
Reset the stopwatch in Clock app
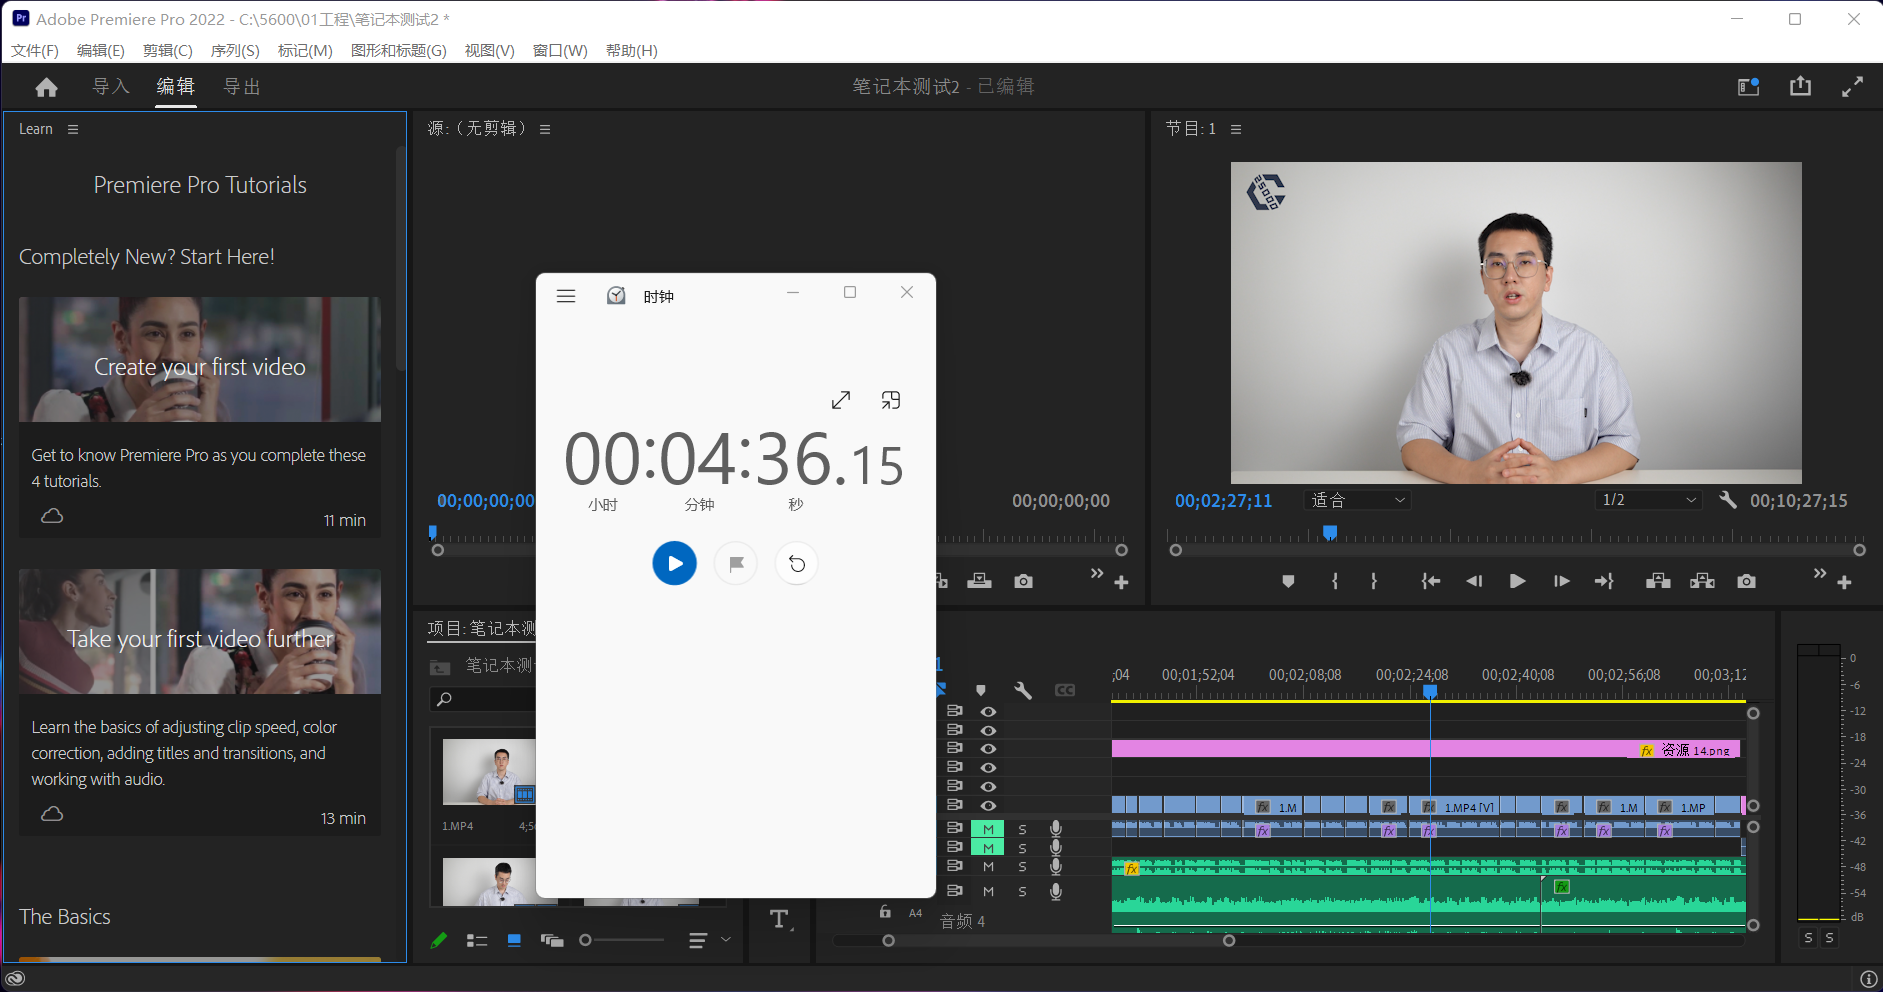pyautogui.click(x=797, y=564)
